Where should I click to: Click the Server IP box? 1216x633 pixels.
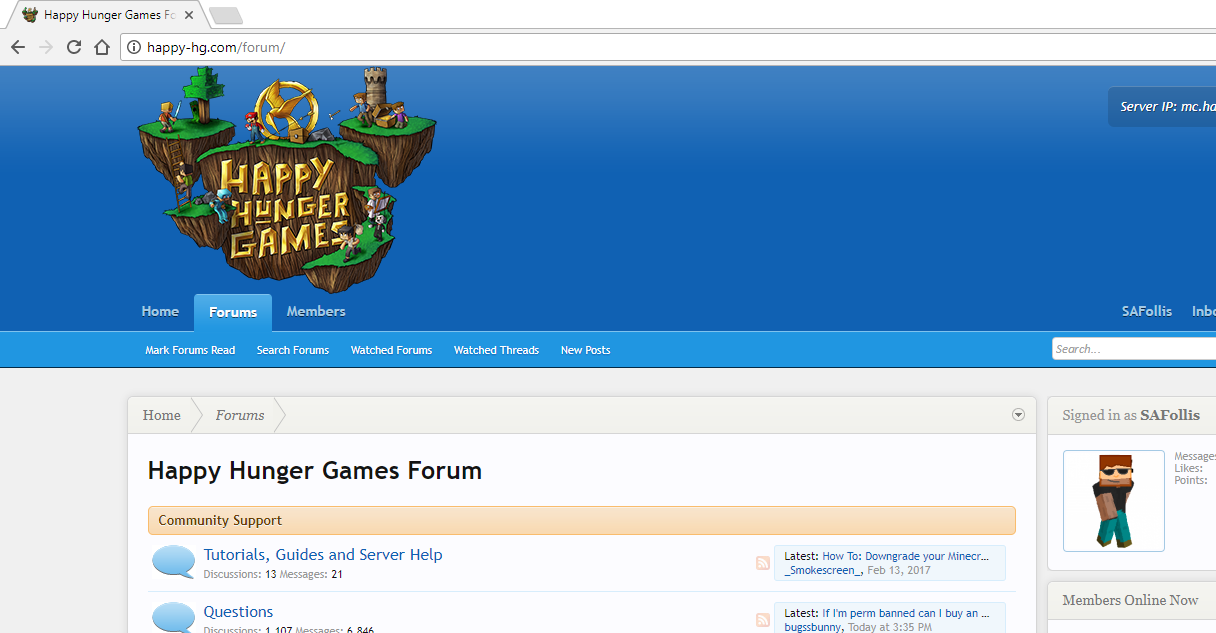1162,107
